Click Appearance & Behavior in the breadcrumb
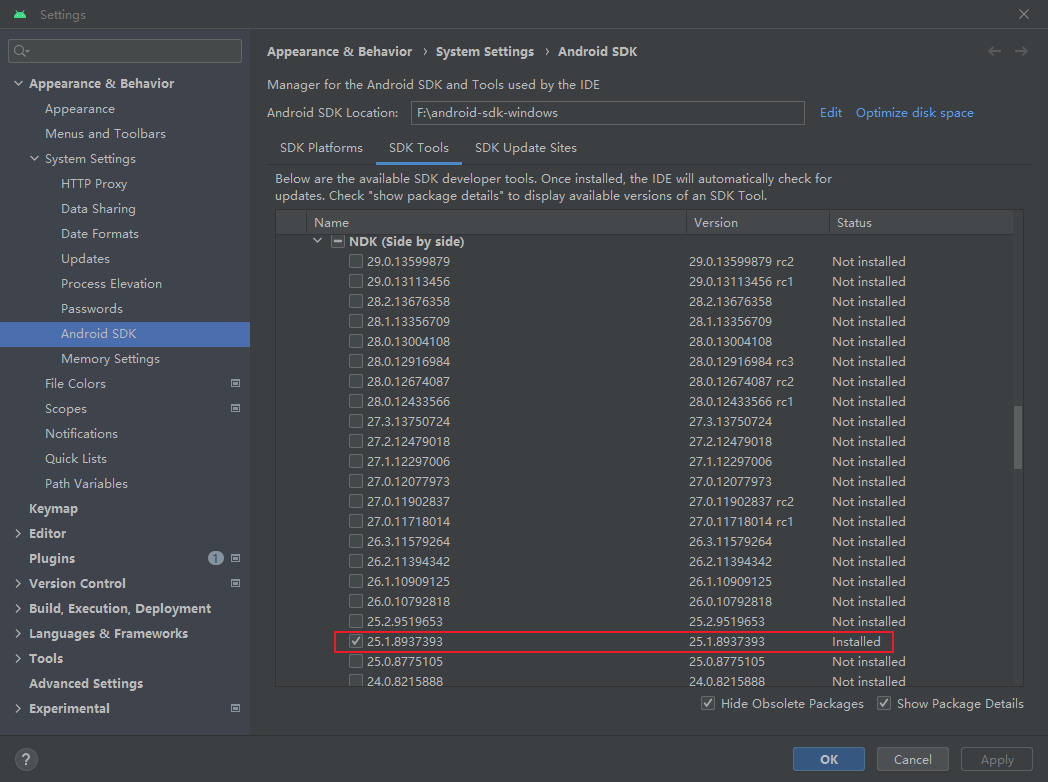 [340, 51]
